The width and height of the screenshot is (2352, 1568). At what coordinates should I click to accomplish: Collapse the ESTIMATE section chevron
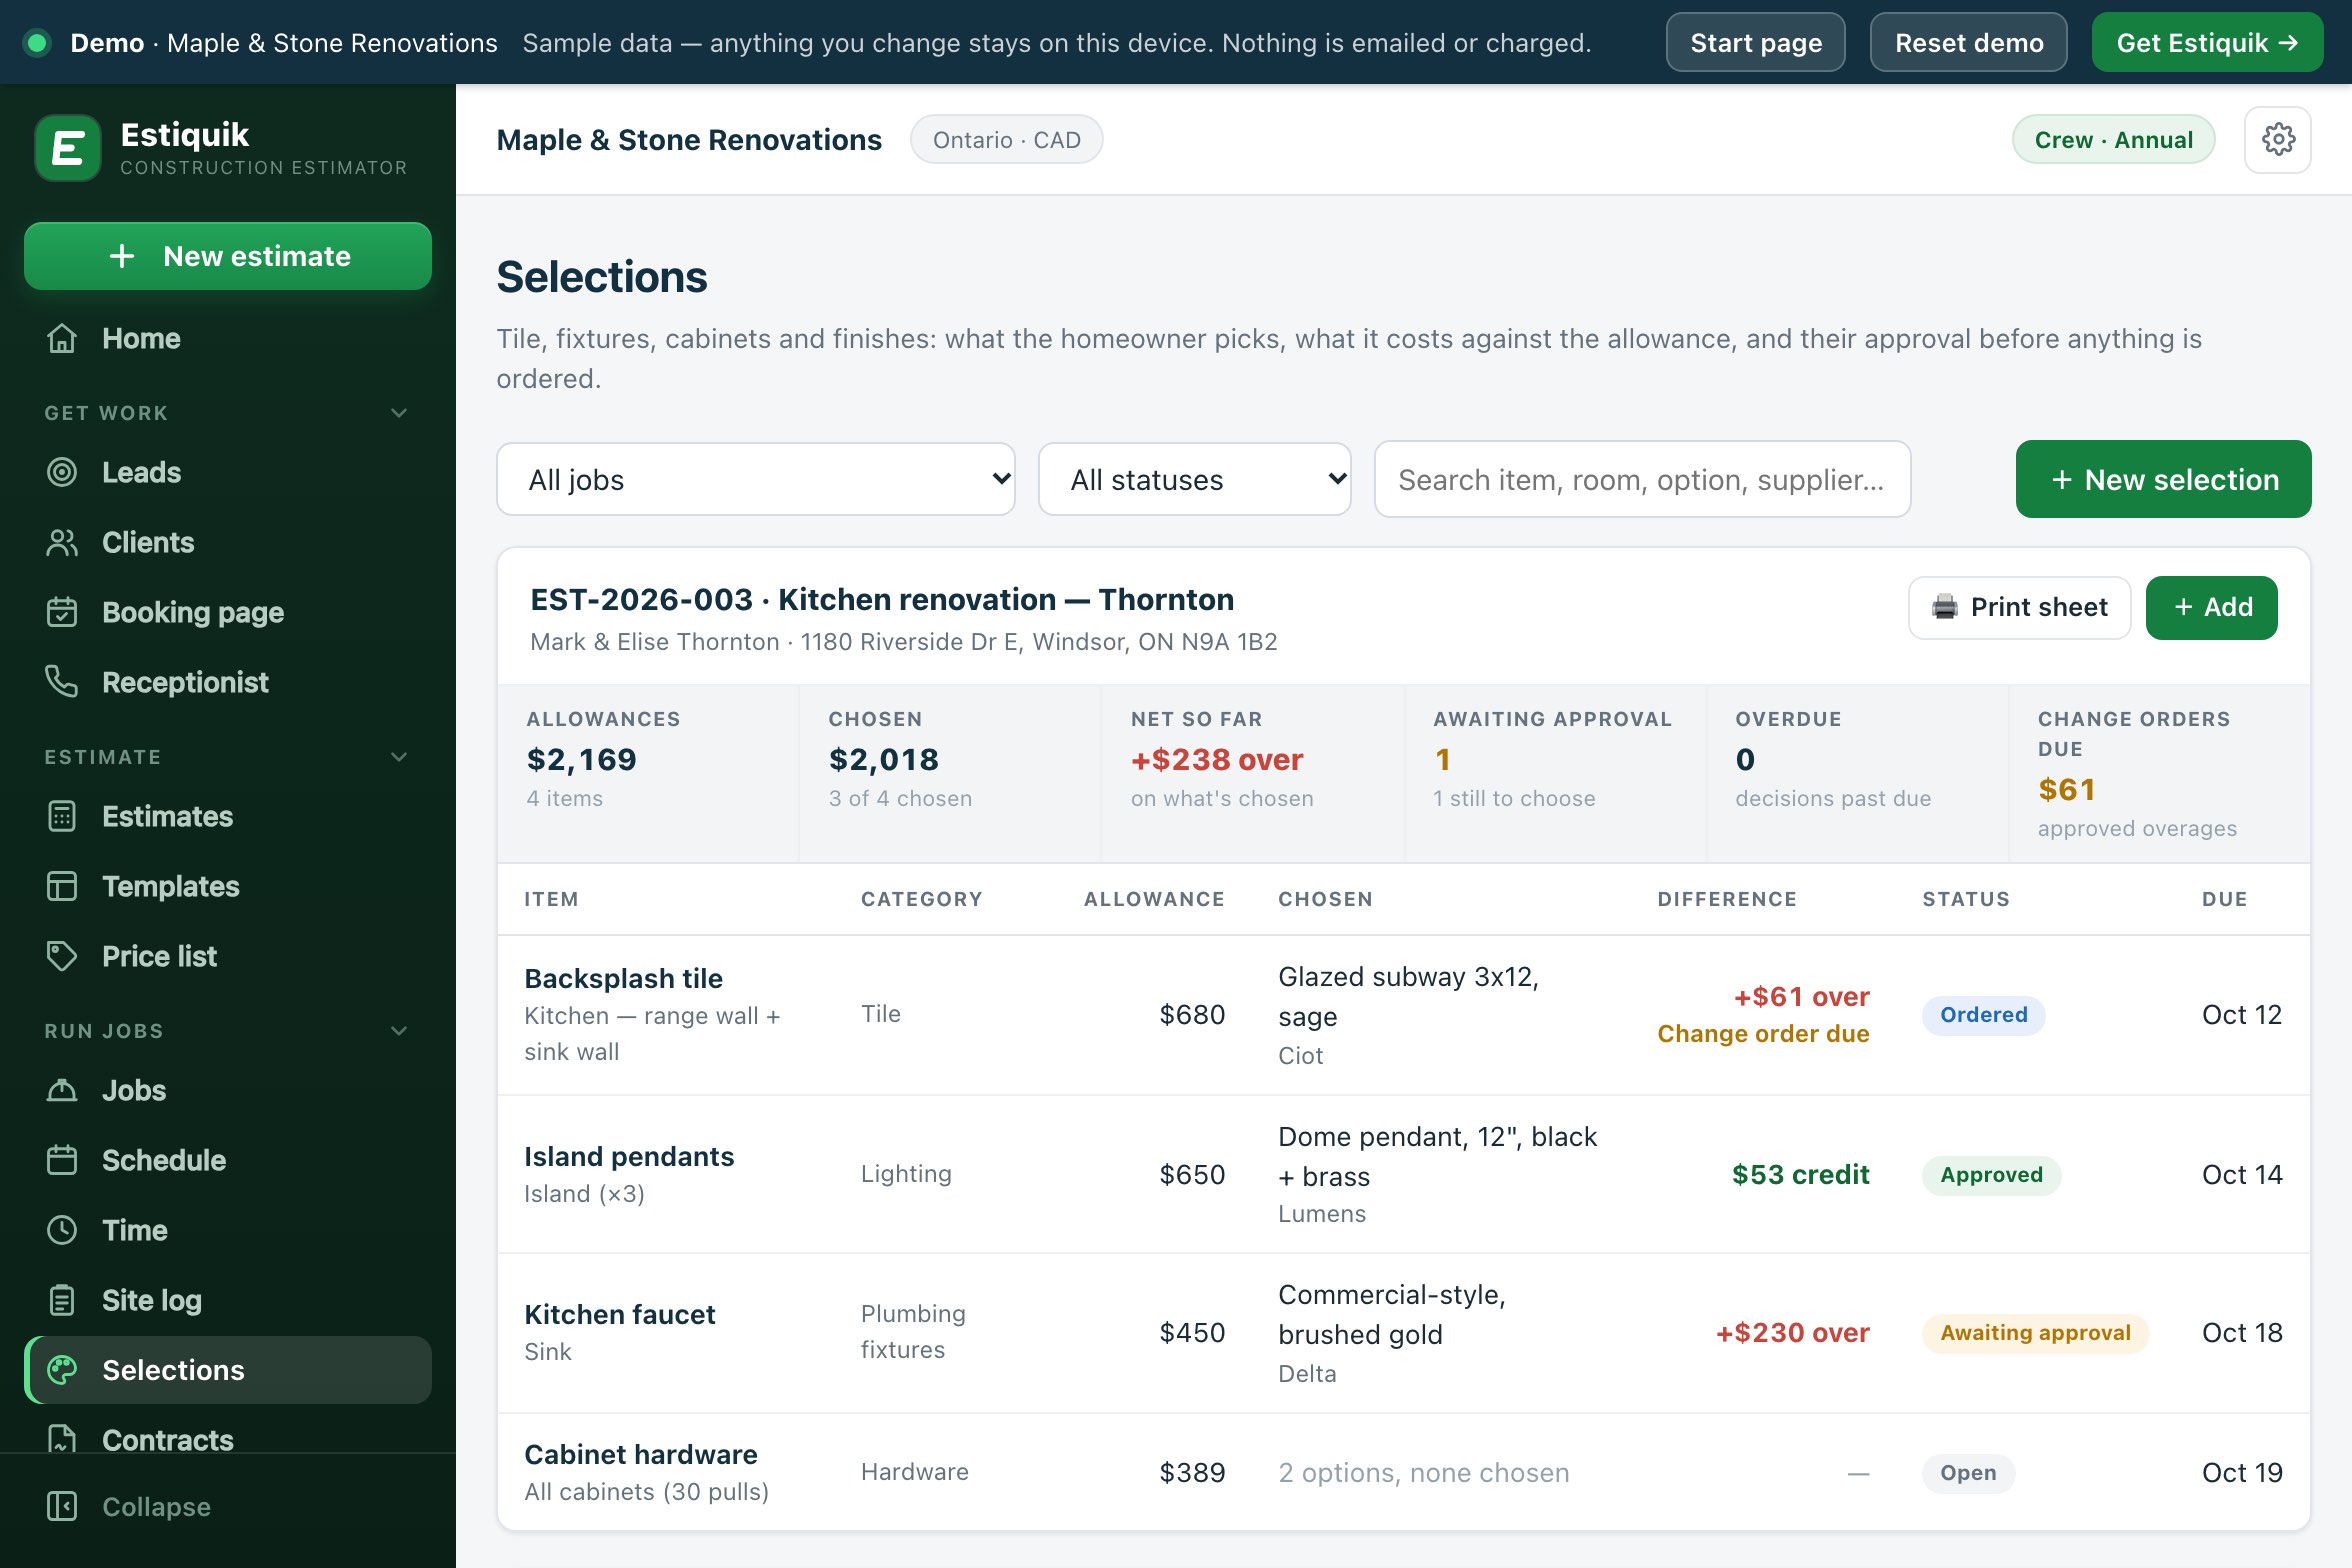point(399,757)
